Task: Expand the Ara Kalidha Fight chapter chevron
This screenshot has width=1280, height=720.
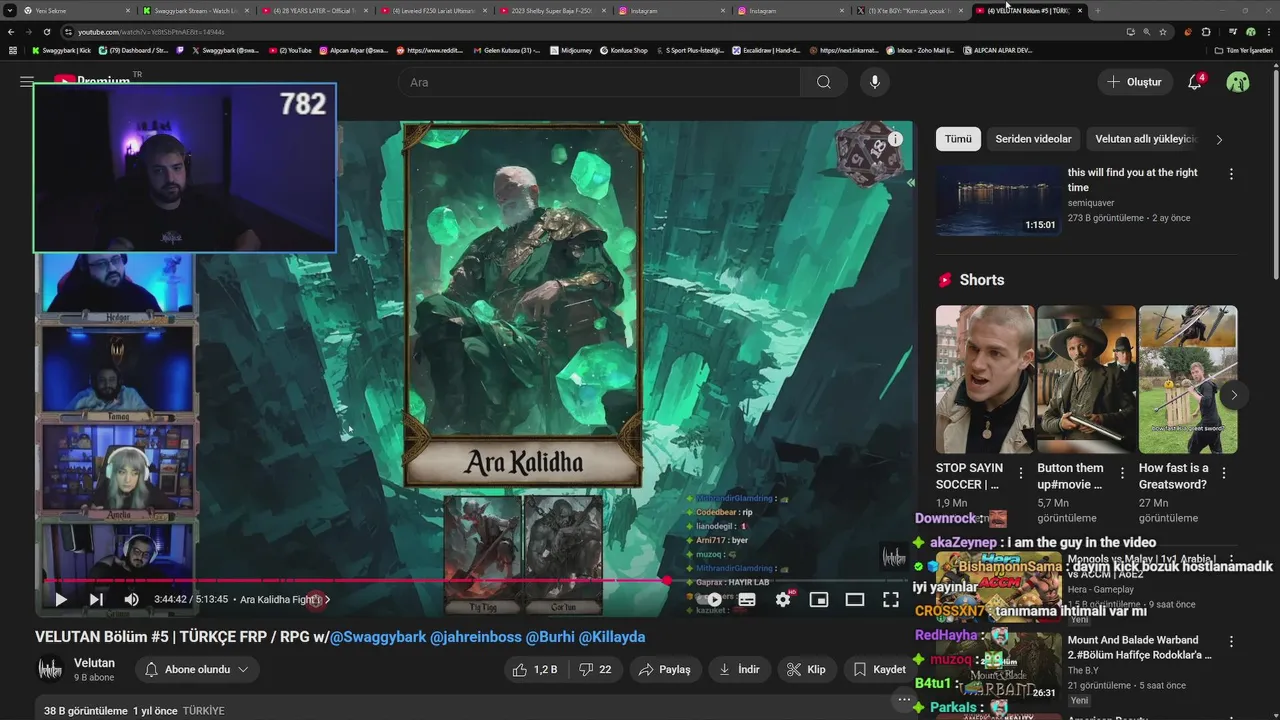Action: coord(327,599)
